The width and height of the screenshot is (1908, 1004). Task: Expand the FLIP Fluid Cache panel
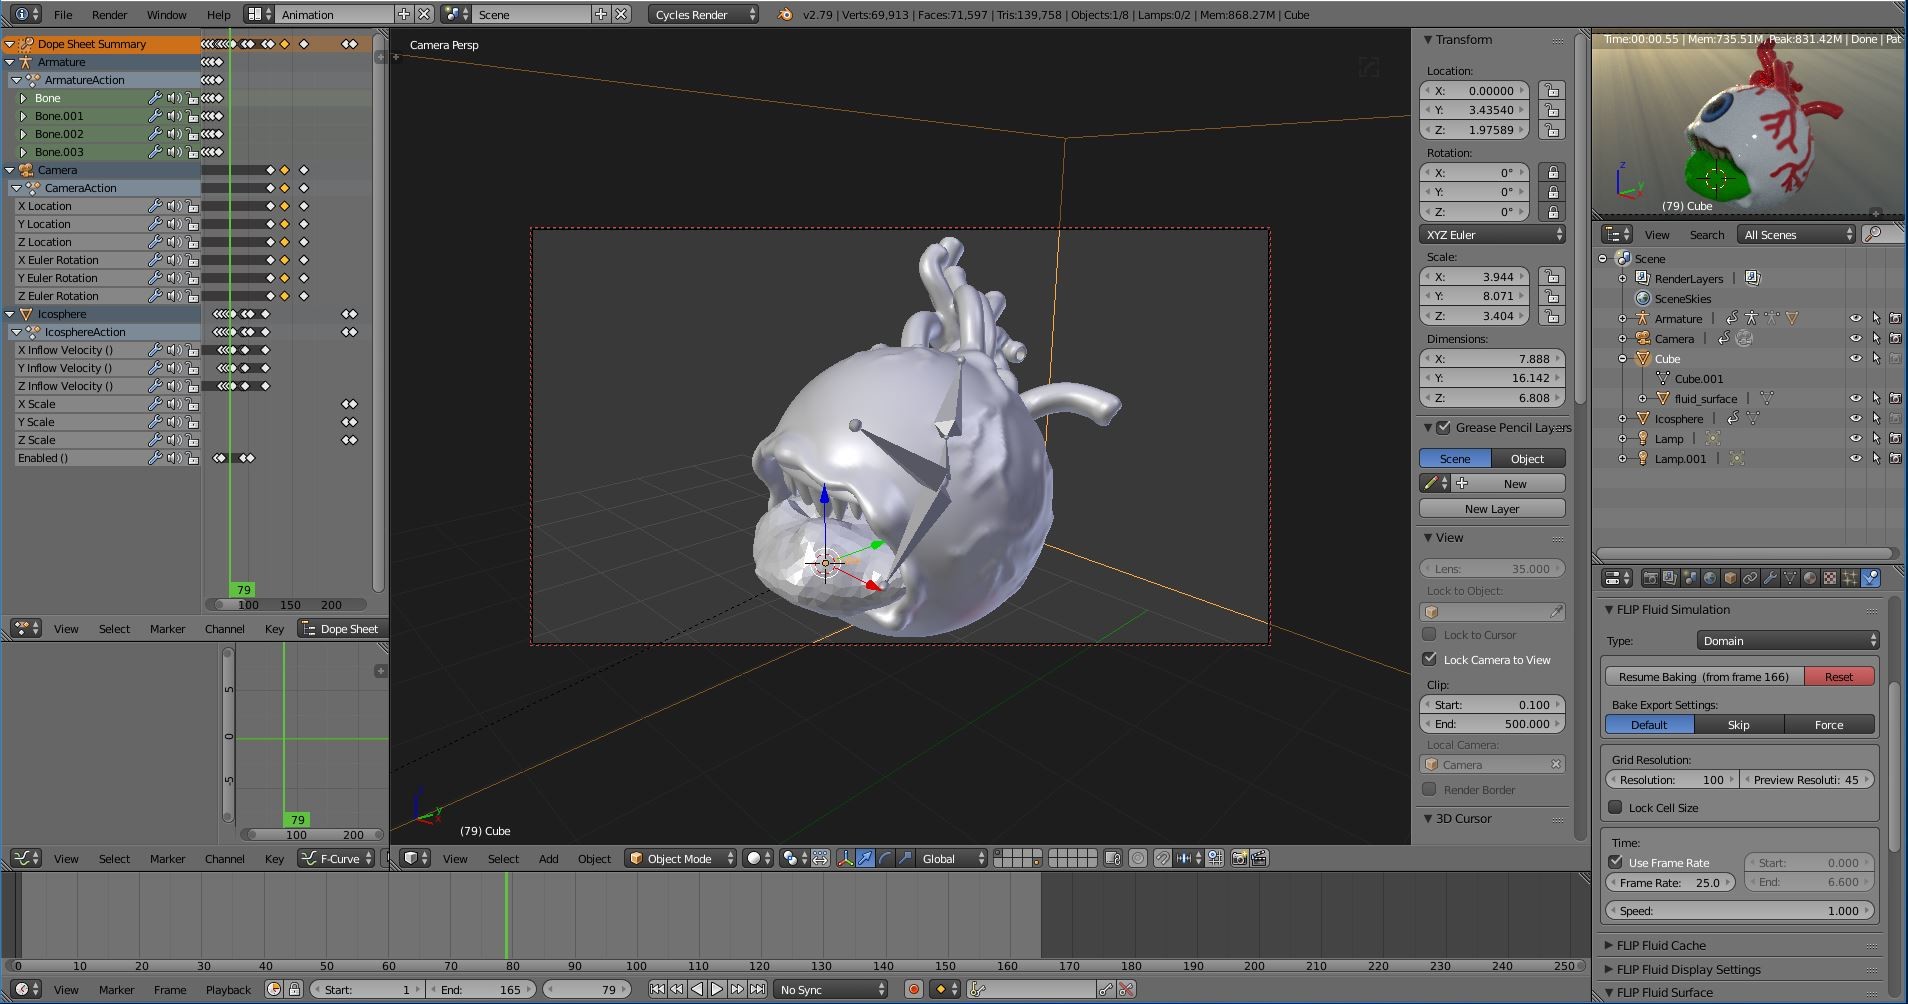[x=1661, y=945]
